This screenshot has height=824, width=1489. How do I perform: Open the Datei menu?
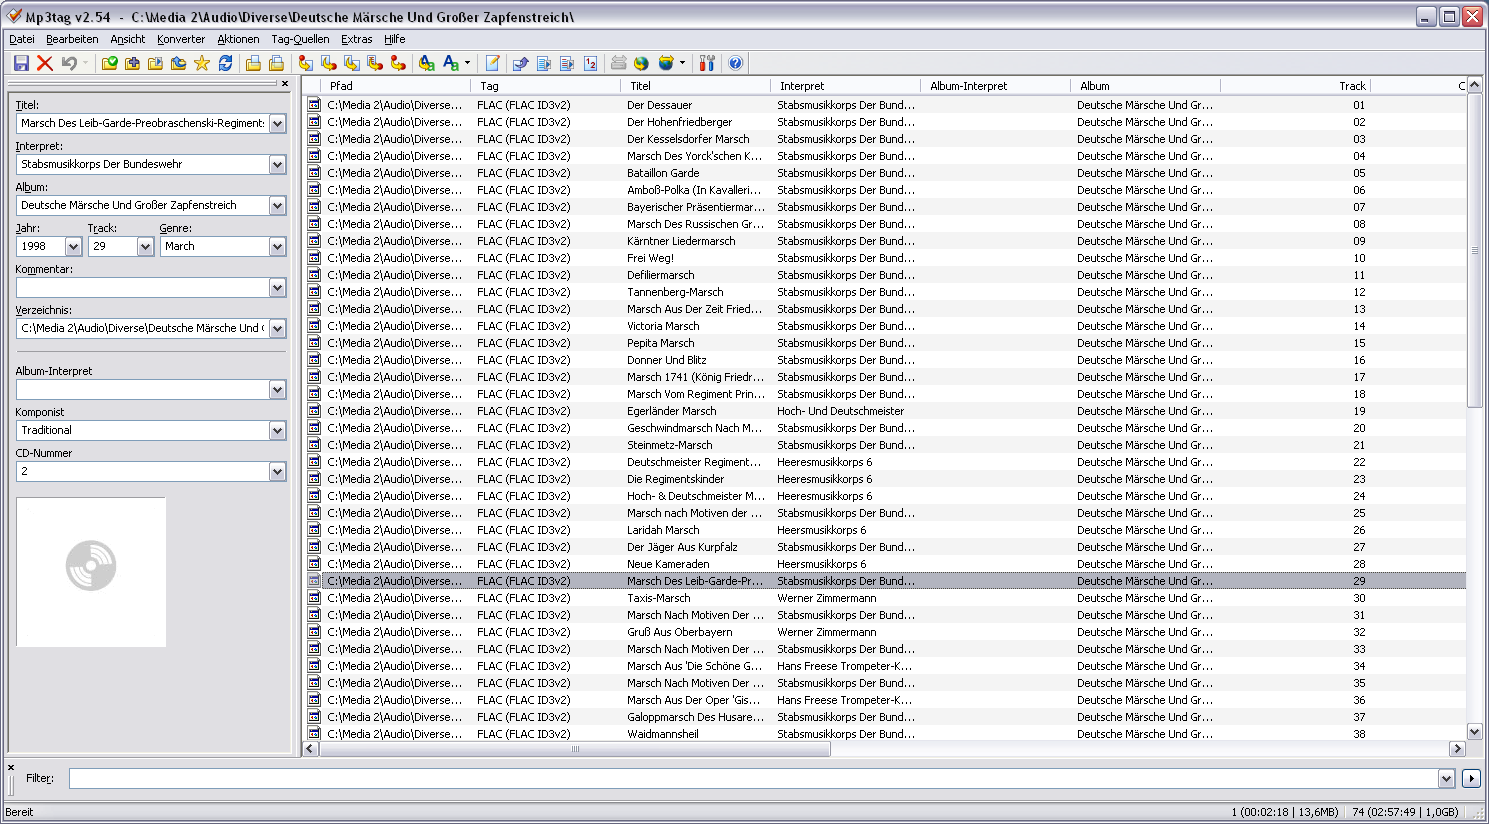(x=22, y=39)
